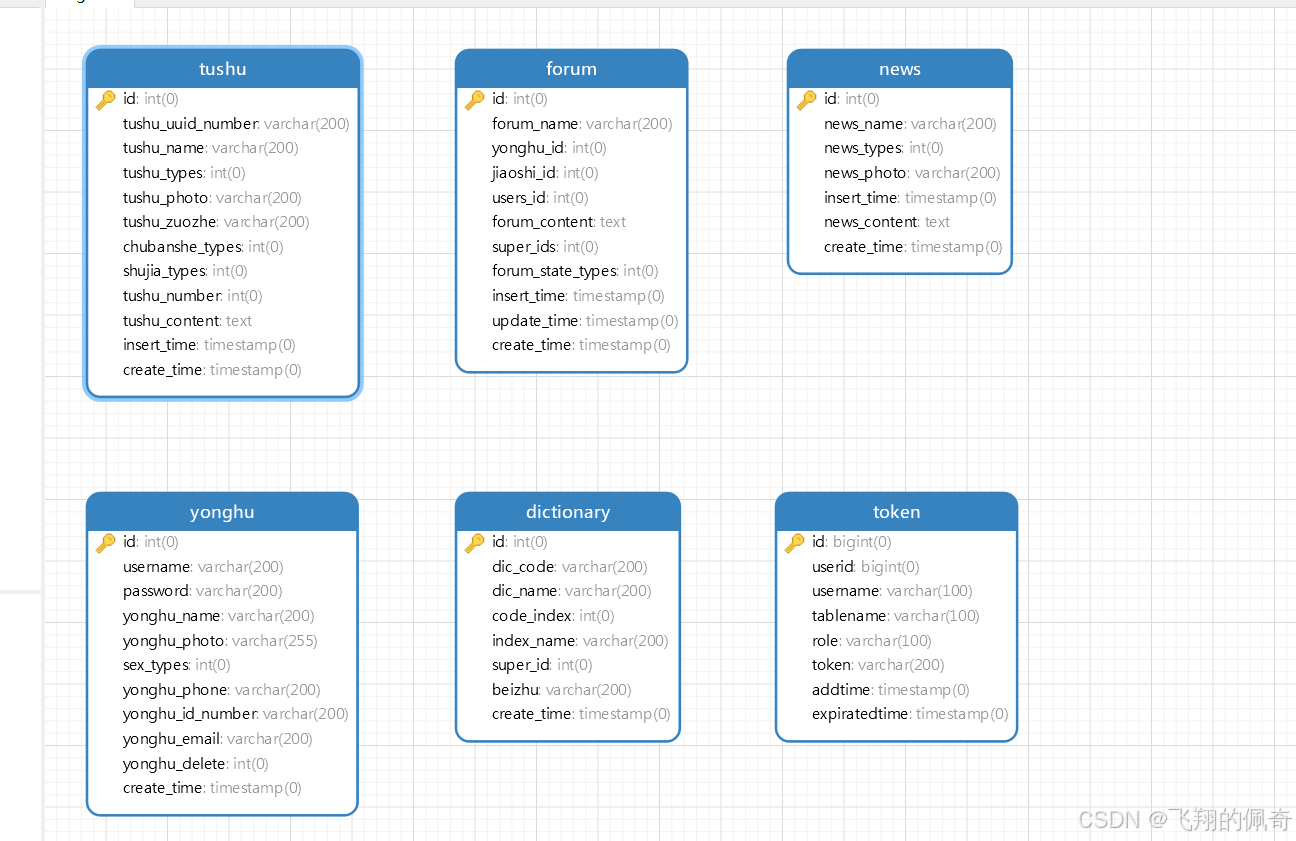Viewport: 1296px width, 841px height.
Task: Click the tushu_content text field
Action: pos(187,321)
